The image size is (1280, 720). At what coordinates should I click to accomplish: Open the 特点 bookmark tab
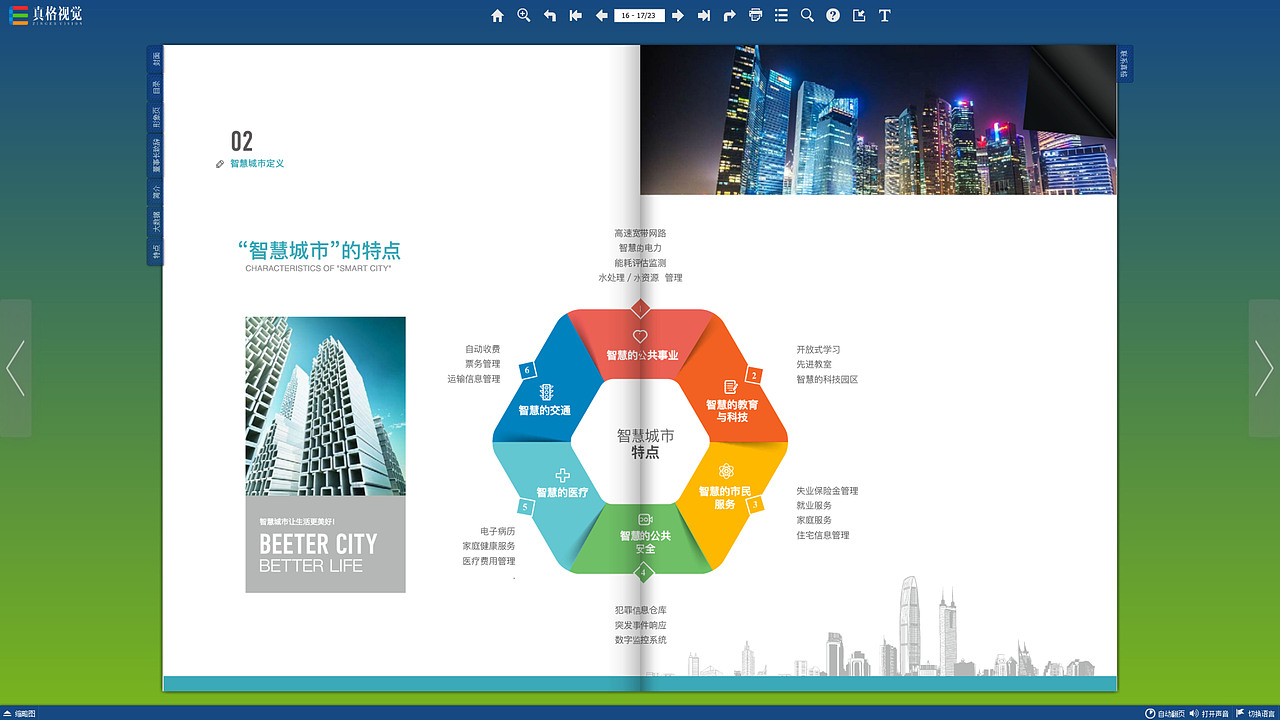(x=155, y=252)
